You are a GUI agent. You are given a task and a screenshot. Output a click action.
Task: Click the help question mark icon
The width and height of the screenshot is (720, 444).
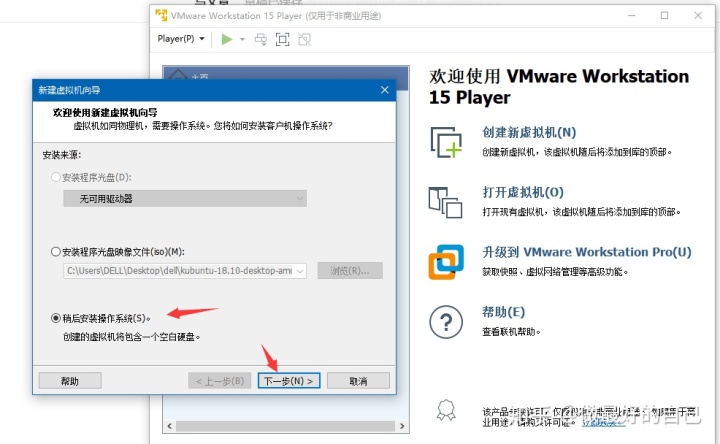point(446,322)
